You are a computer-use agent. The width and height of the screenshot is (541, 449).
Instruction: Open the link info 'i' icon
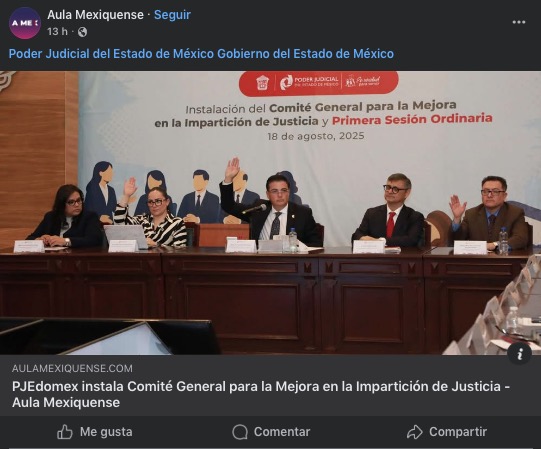(x=519, y=353)
